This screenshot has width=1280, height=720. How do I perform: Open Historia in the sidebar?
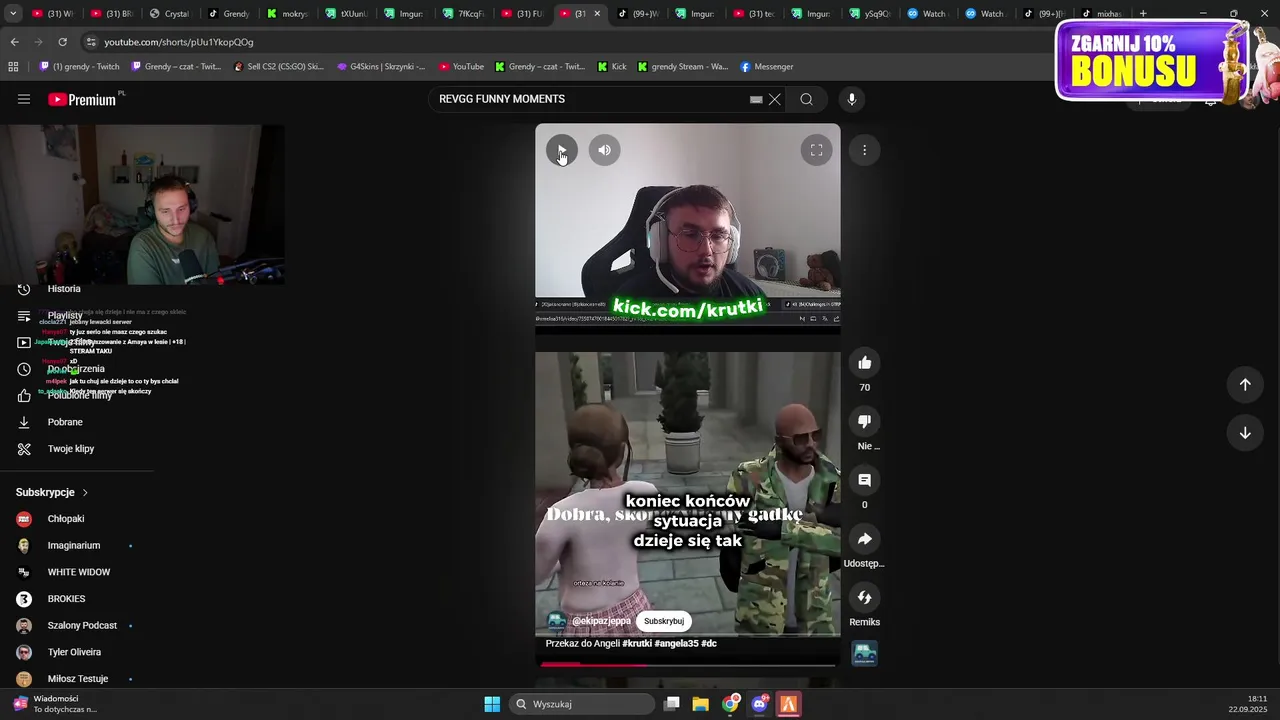coord(64,289)
